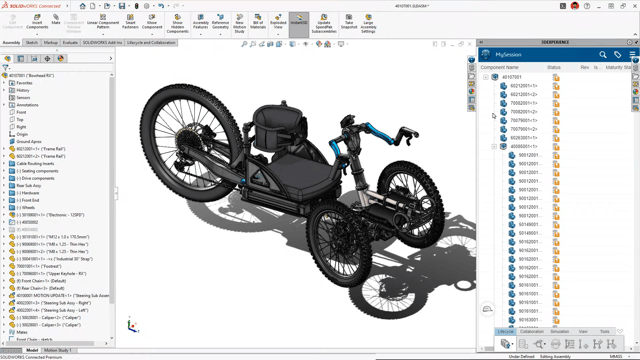Switch to Collaboration tab in 3DEXPERIENCE panel
This screenshot has width=640, height=360.
tap(532, 331)
